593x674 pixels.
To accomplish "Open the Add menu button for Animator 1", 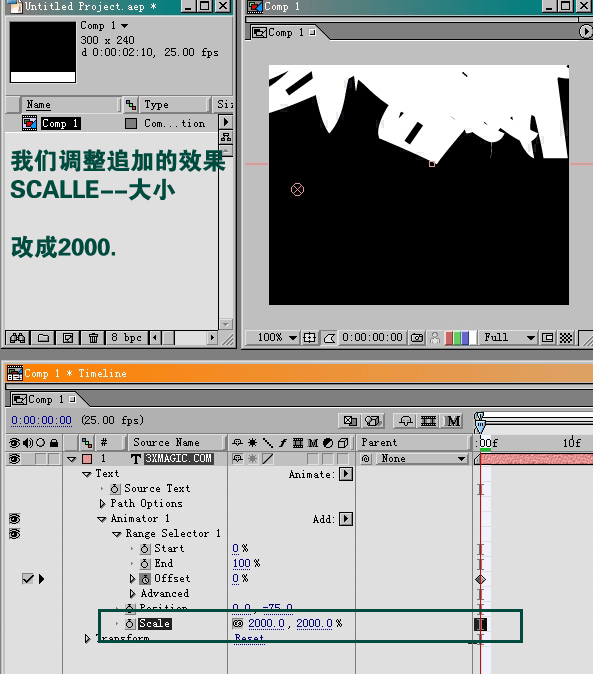I will point(346,519).
